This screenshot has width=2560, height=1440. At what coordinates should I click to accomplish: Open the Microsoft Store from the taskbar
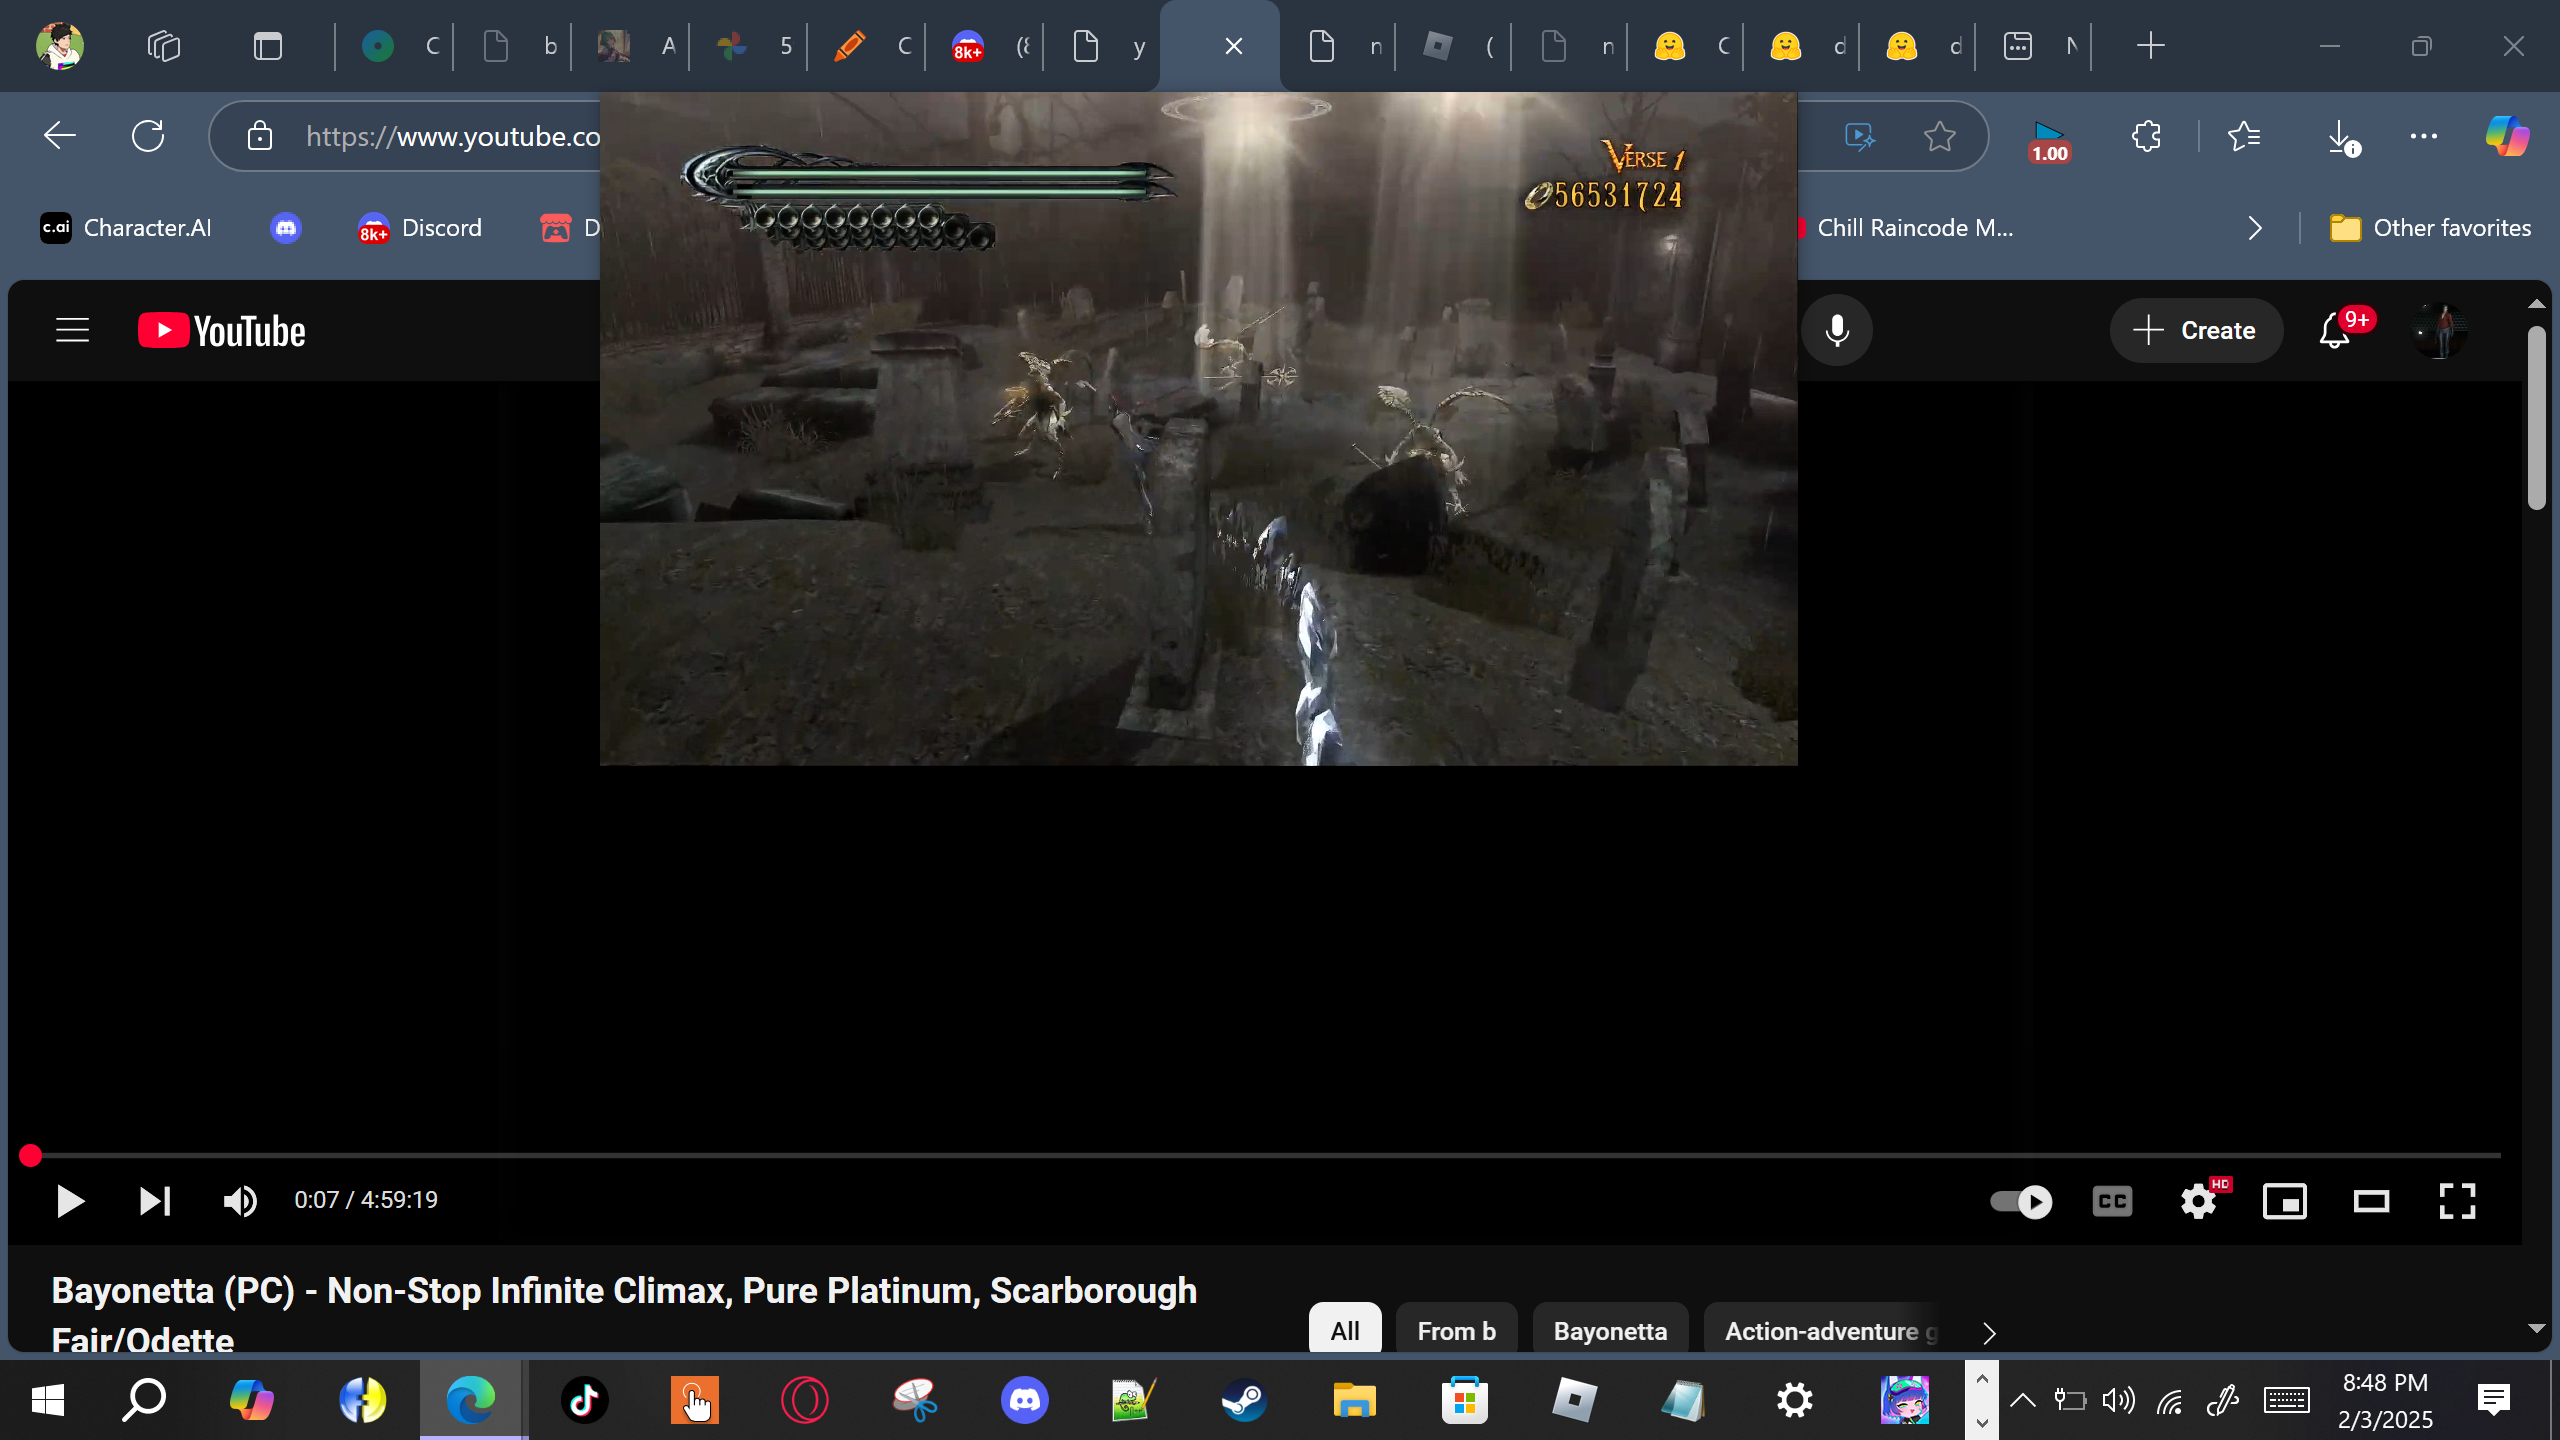coord(1464,1400)
